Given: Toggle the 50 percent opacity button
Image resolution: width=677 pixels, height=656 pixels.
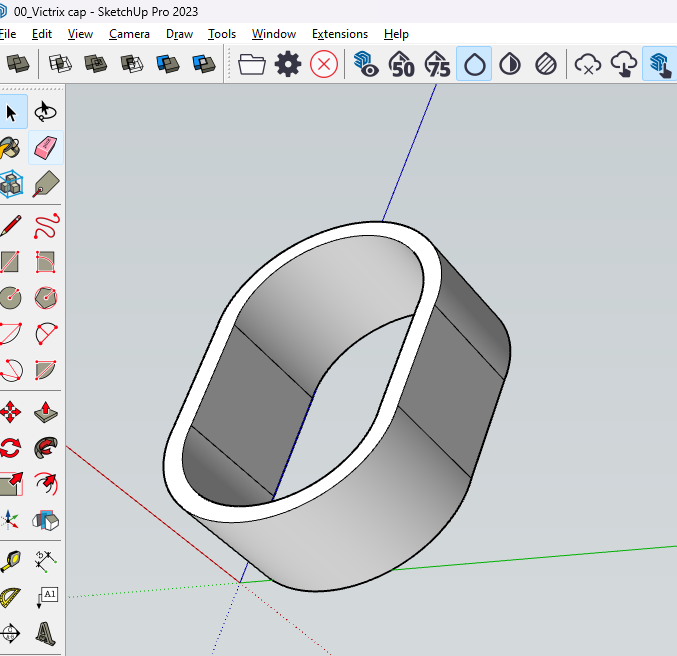Looking at the screenshot, I should [402, 65].
